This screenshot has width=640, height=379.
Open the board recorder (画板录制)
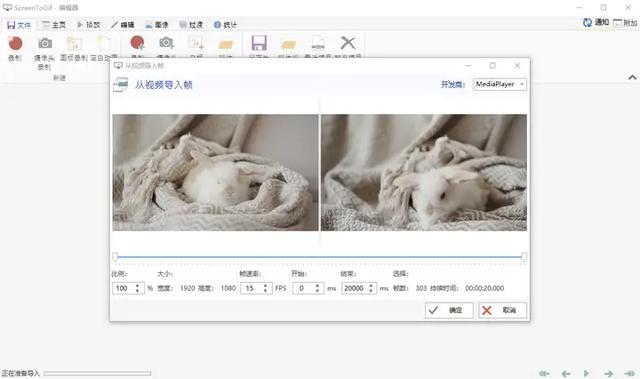pyautogui.click(x=74, y=48)
